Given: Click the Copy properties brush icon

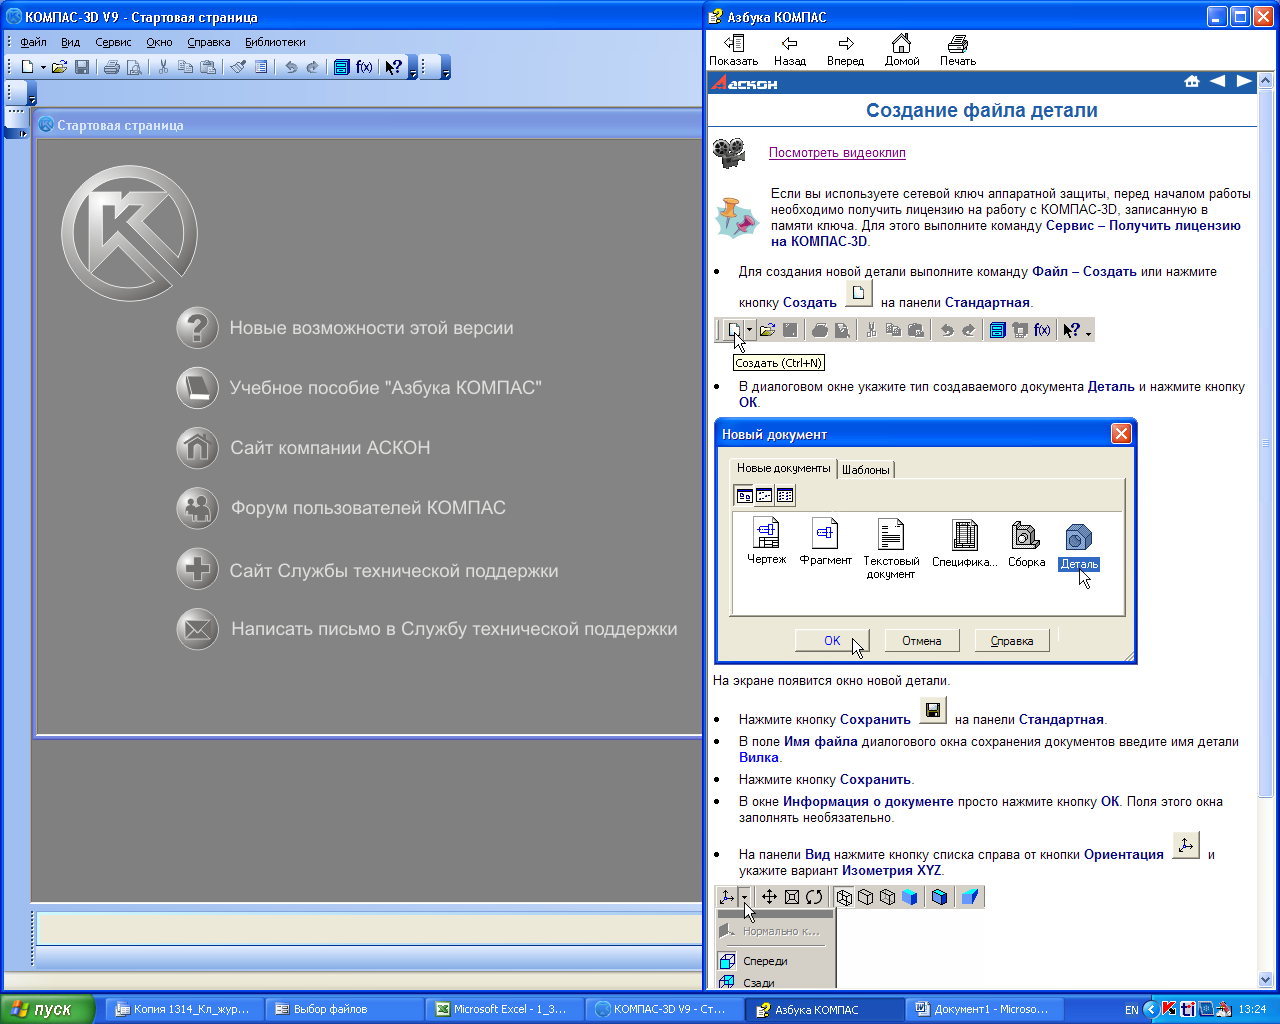Looking at the screenshot, I should 238,67.
